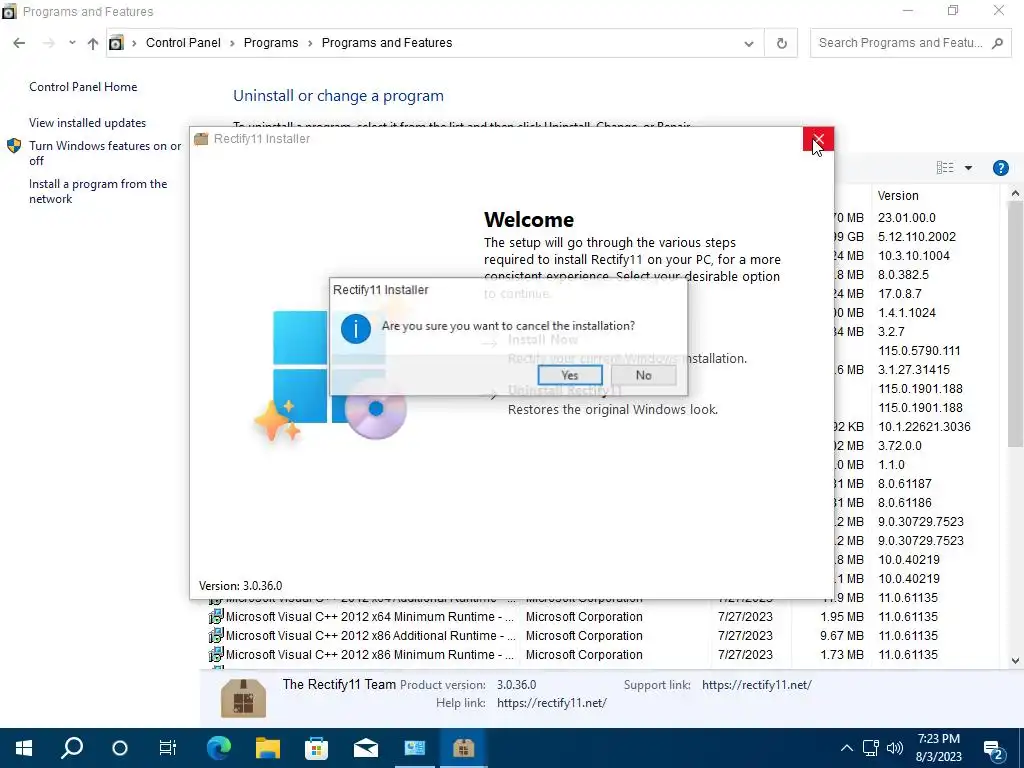The width and height of the screenshot is (1024, 768).
Task: Go up one folder level
Action: pos(93,43)
